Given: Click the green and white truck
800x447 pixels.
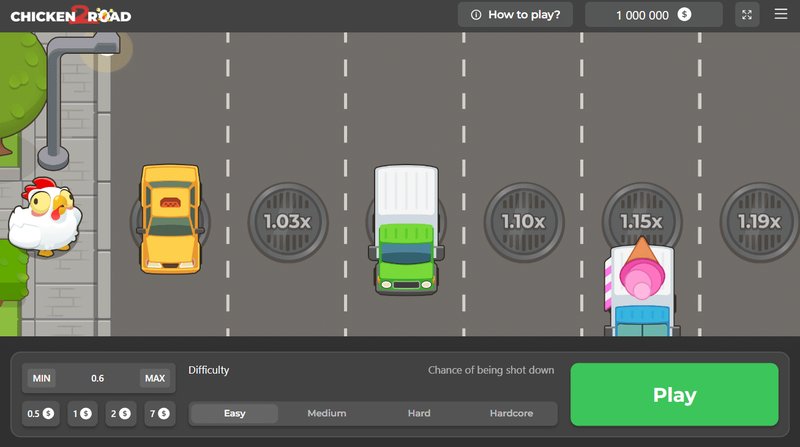Looking at the screenshot, I should tap(406, 229).
